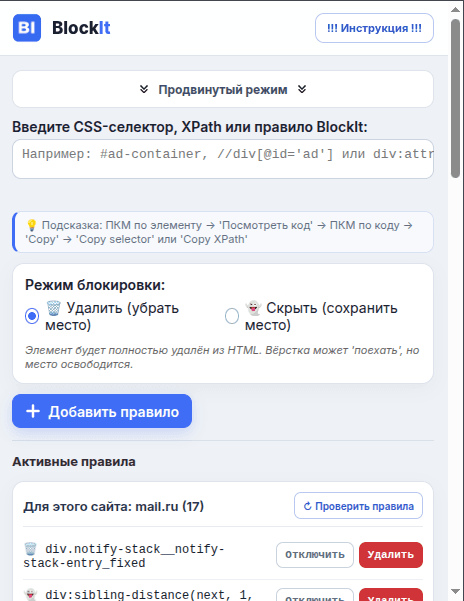
Task: Click the lightbulb icon in the Подсказка hint
Action: tap(32, 225)
